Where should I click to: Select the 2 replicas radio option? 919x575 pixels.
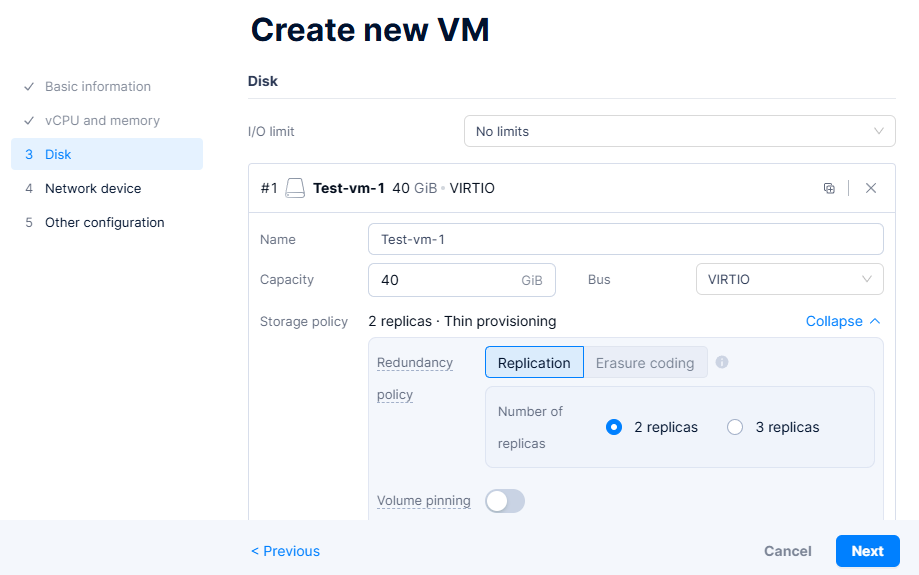click(x=615, y=427)
